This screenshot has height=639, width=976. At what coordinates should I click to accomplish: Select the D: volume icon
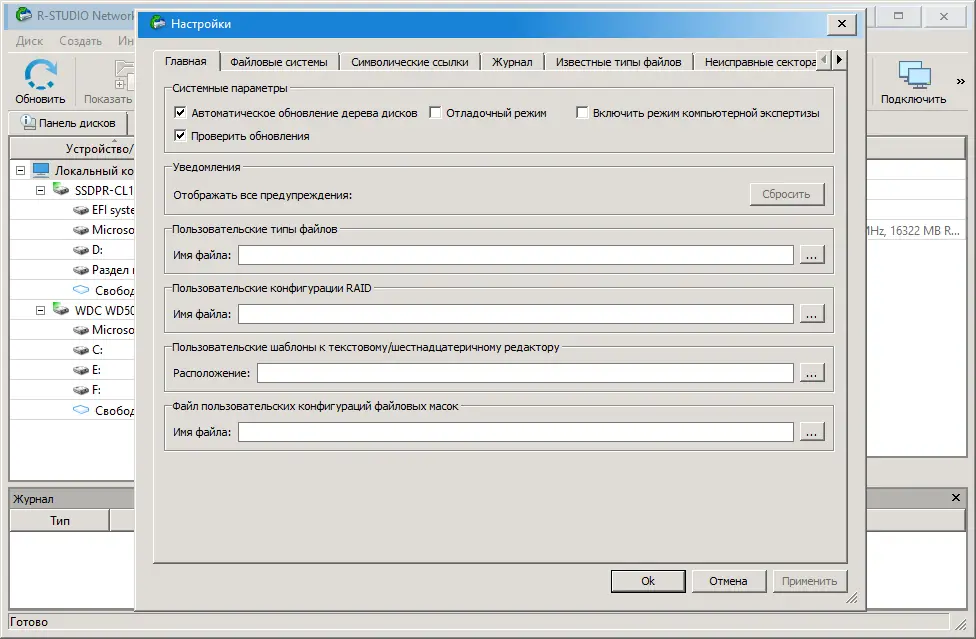click(x=81, y=250)
